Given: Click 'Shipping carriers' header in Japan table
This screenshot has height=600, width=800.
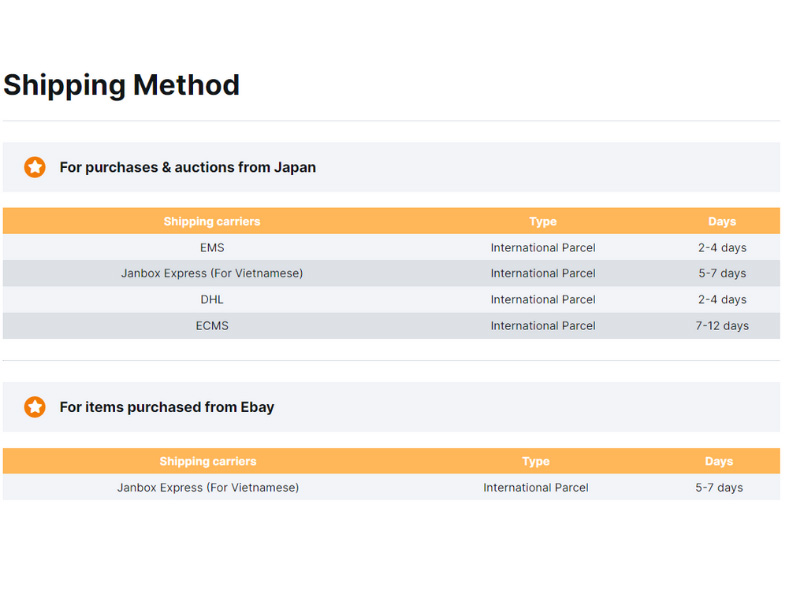Looking at the screenshot, I should (x=212, y=221).
